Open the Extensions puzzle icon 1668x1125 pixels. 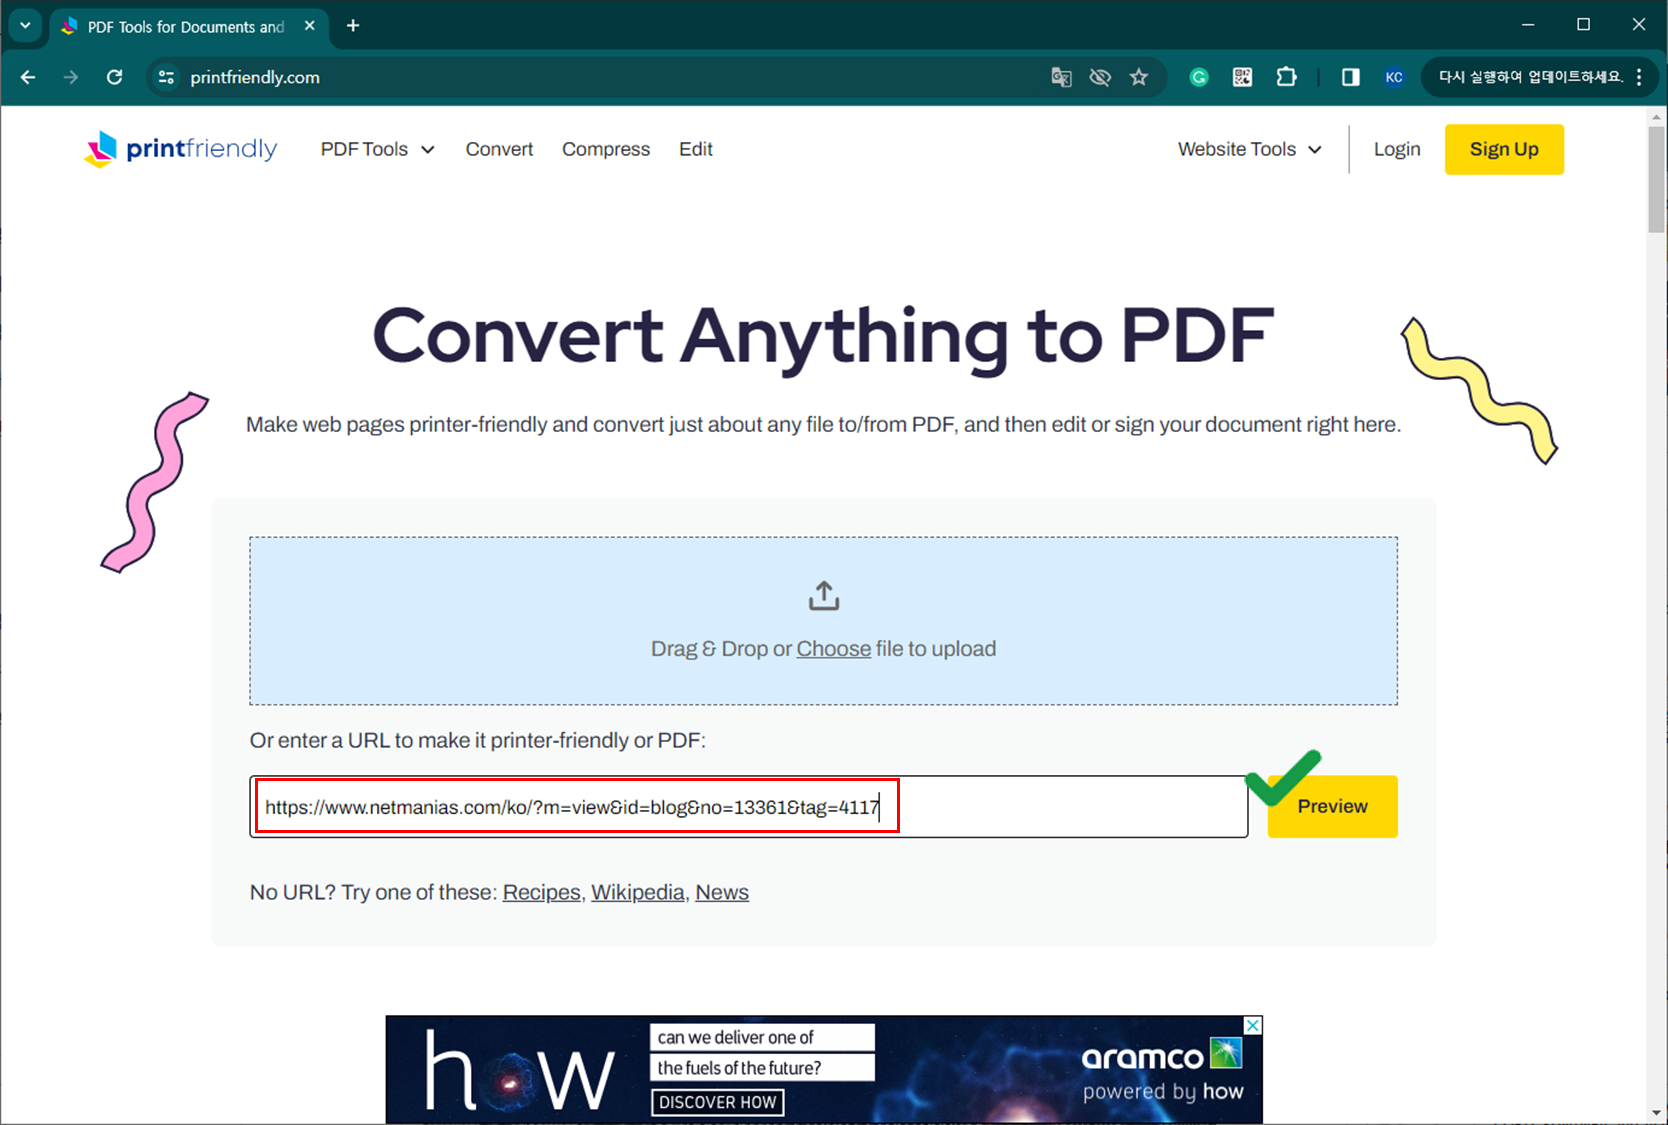click(1286, 77)
